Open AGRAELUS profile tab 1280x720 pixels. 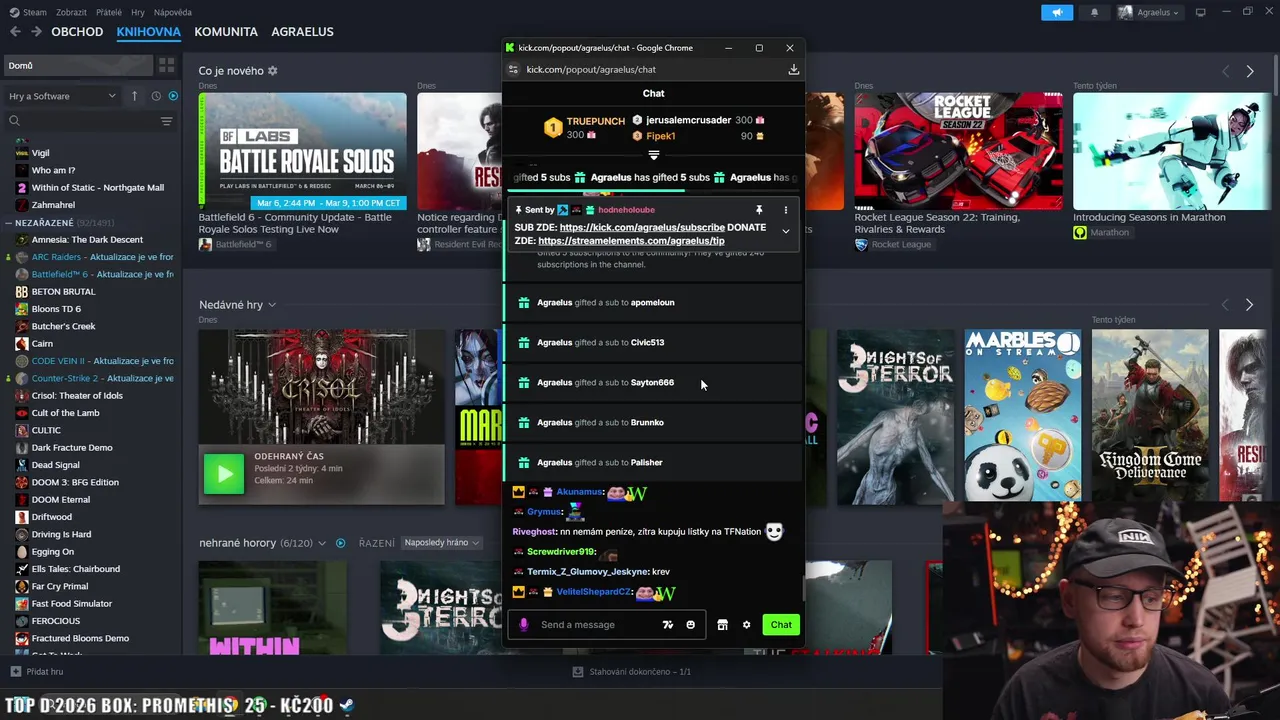pyautogui.click(x=302, y=32)
